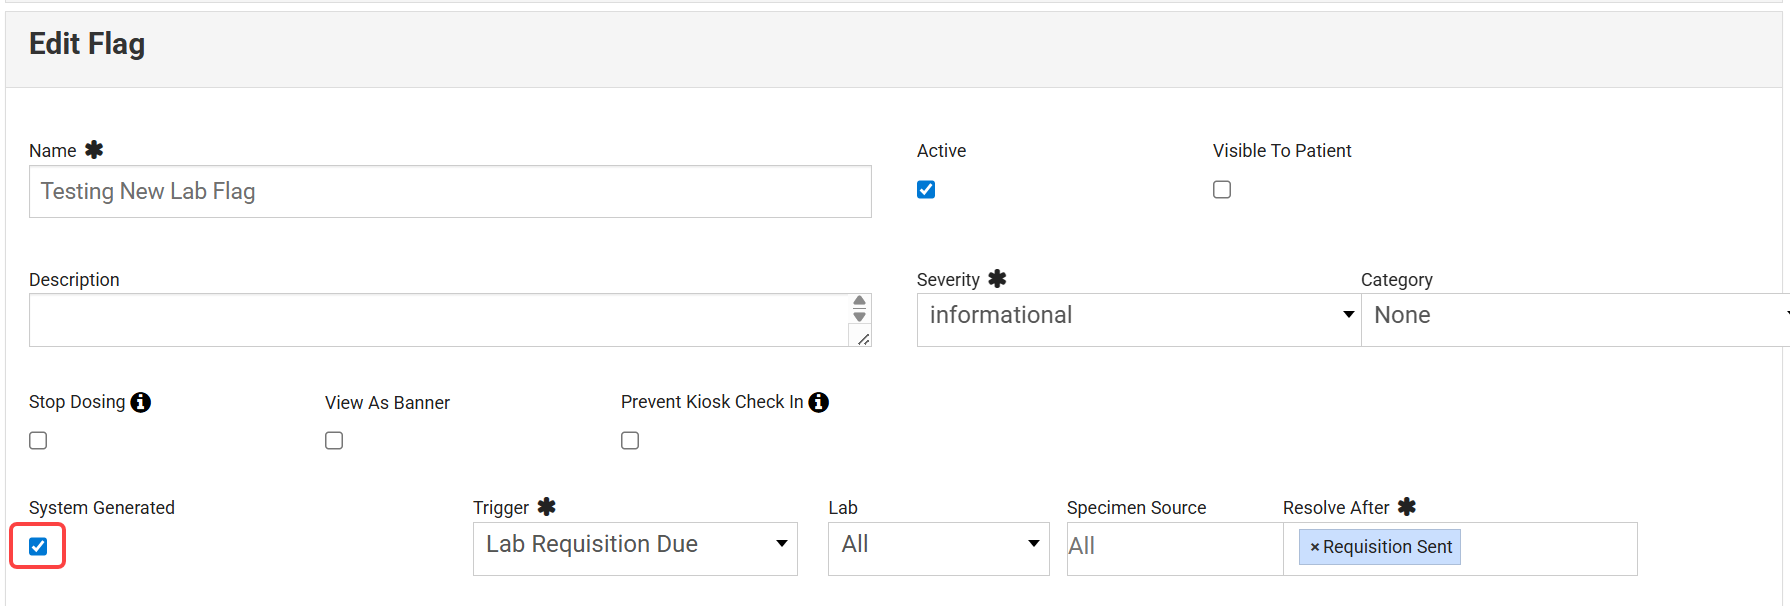Uncheck the Active checkbox
Viewport: 1790px width, 606px height.
click(926, 190)
